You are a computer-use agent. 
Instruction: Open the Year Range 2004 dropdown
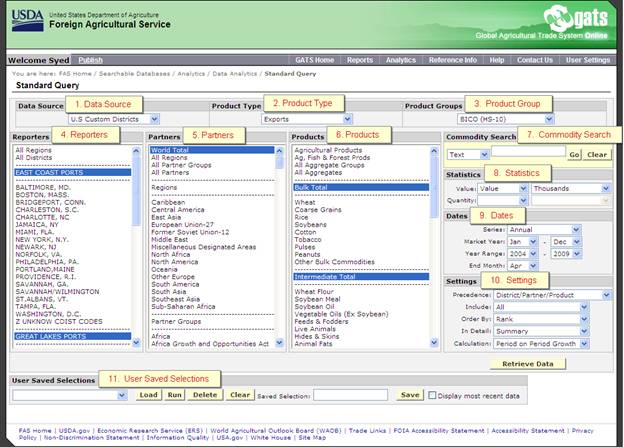click(523, 254)
